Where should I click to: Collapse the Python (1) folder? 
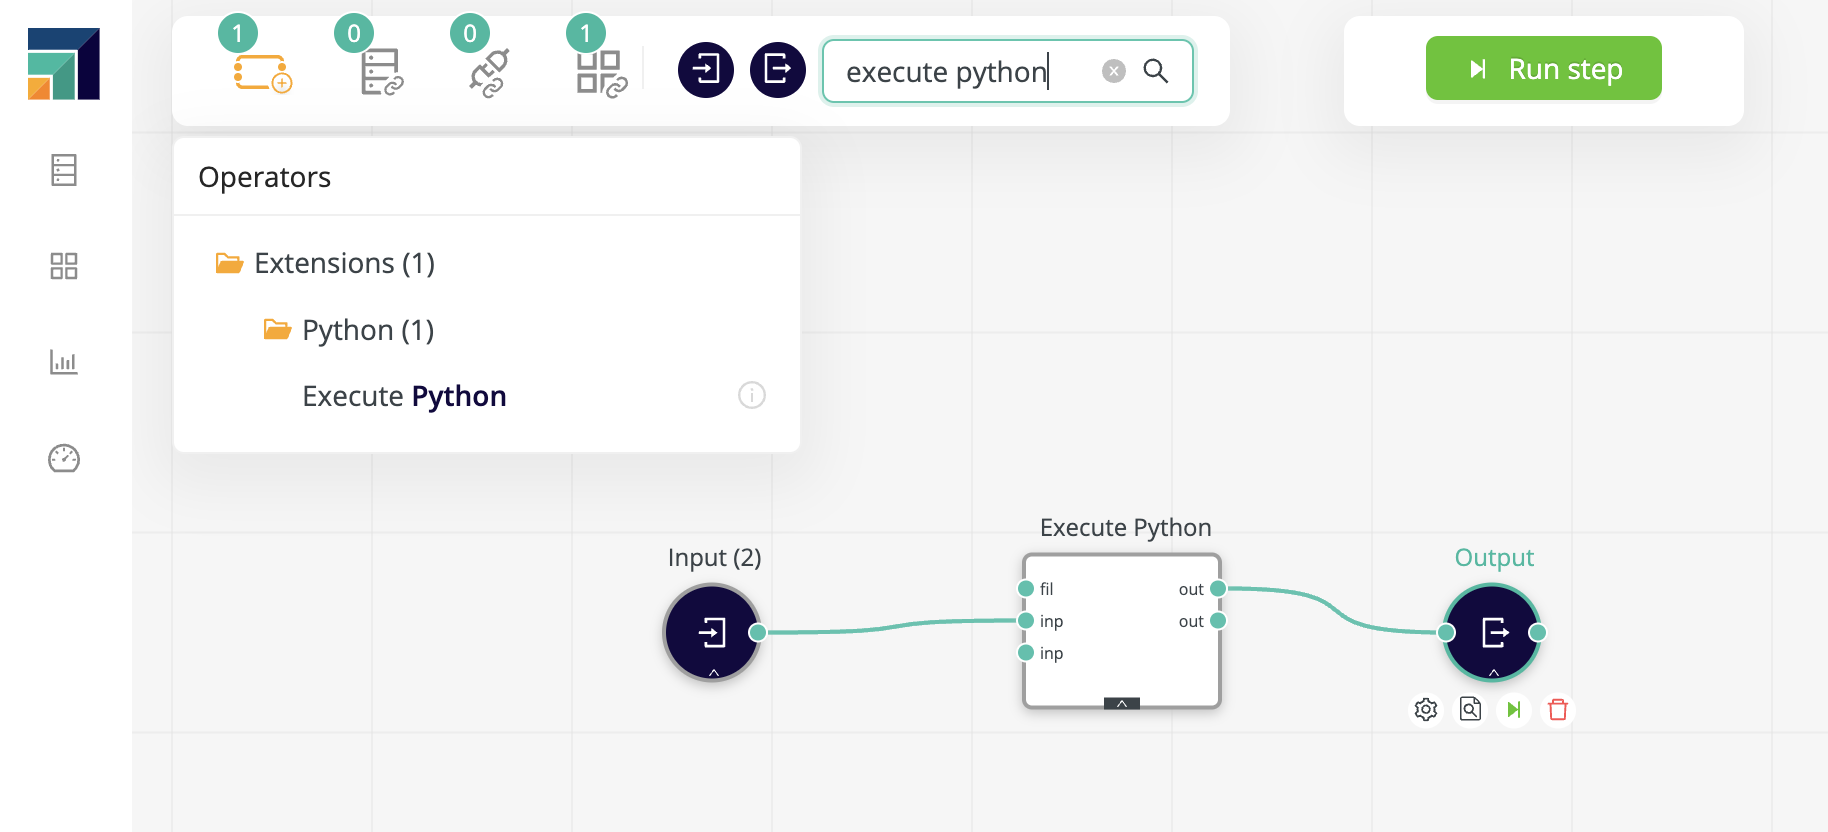click(278, 329)
